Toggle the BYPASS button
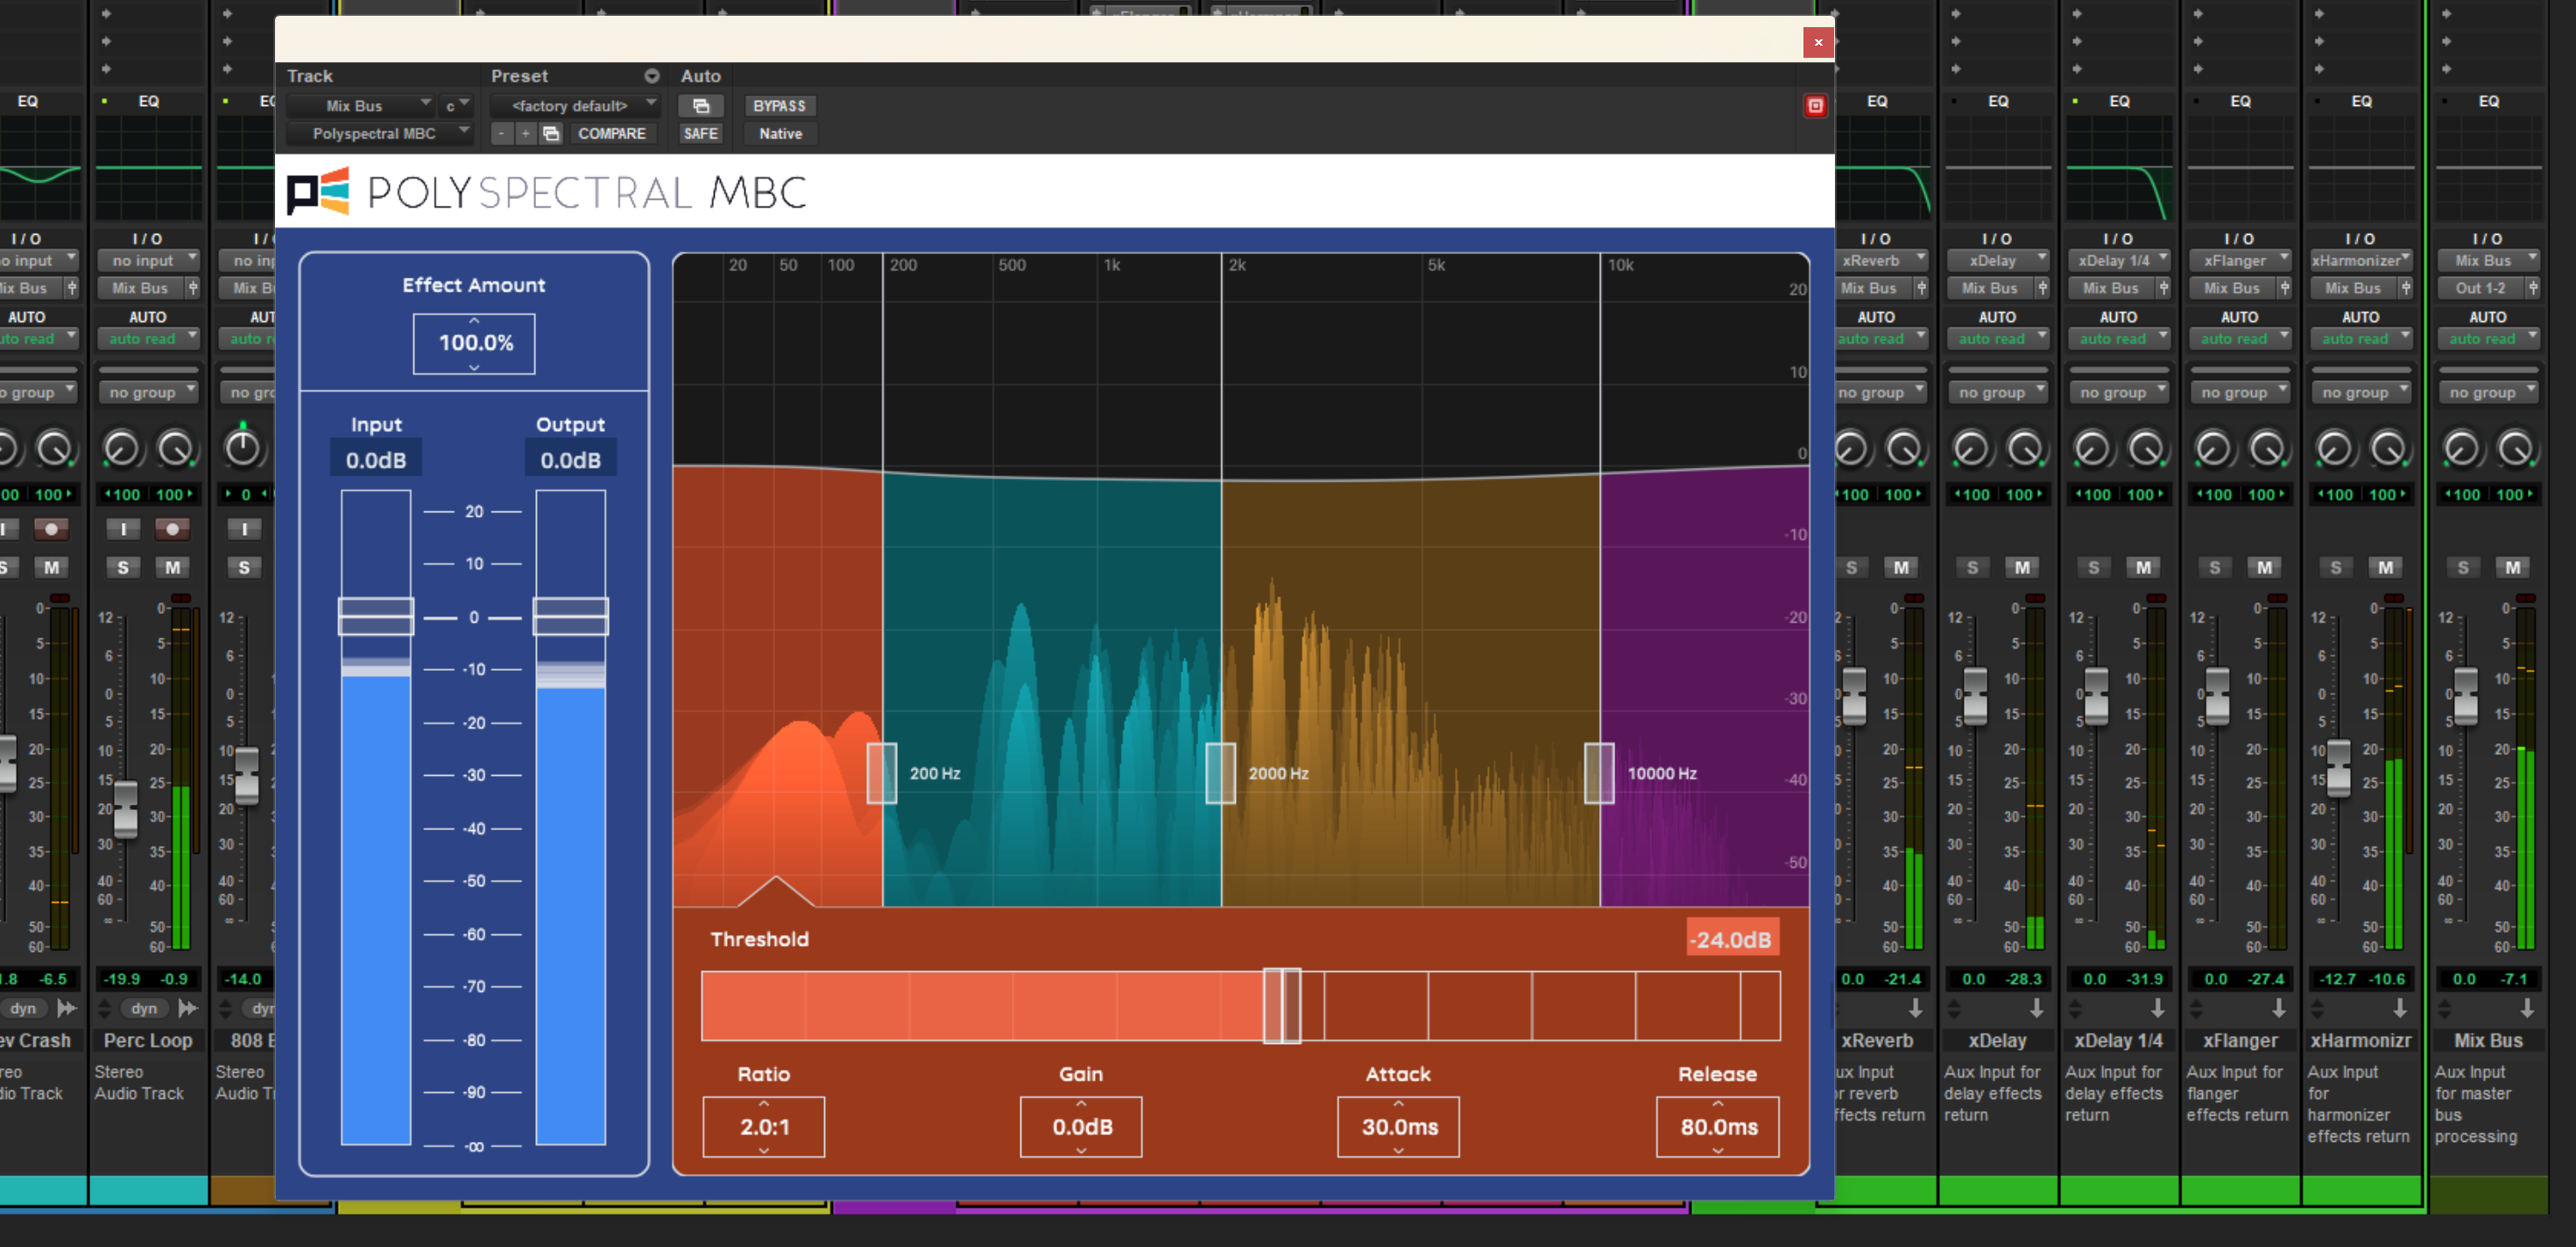 tap(779, 105)
